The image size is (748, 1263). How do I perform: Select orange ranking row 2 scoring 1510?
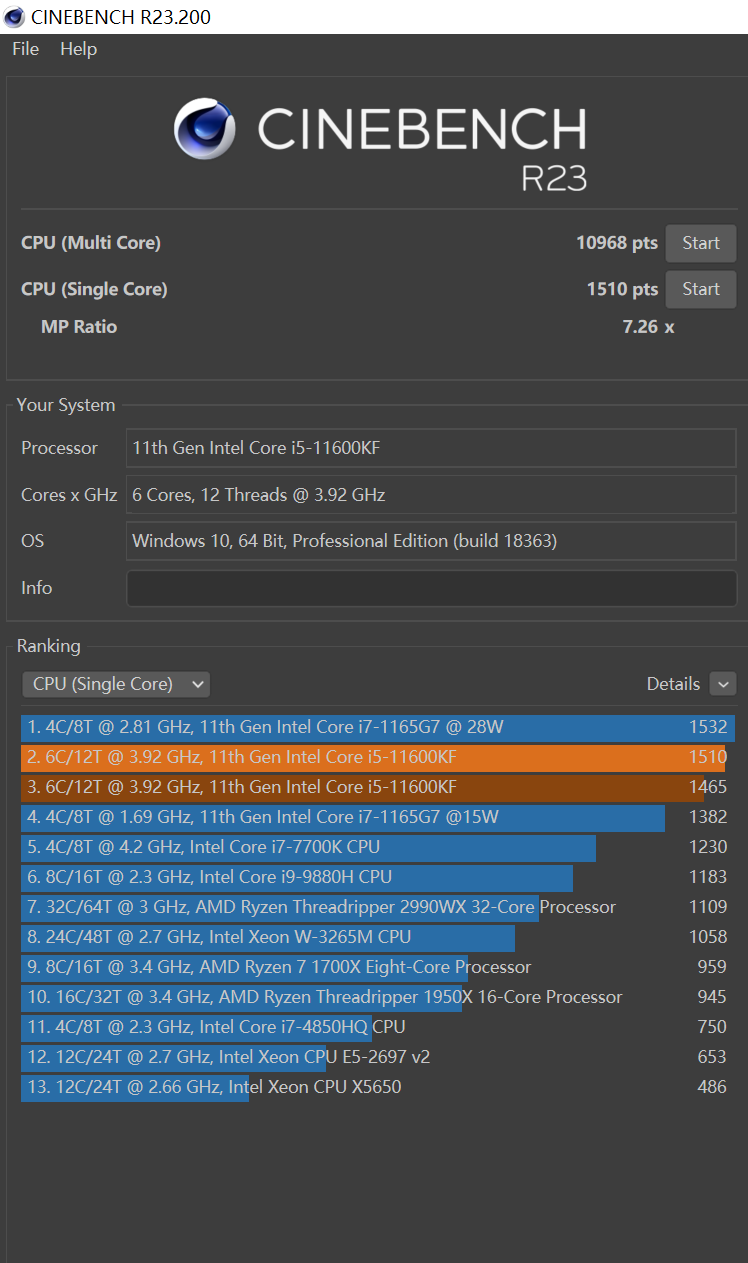click(378, 757)
